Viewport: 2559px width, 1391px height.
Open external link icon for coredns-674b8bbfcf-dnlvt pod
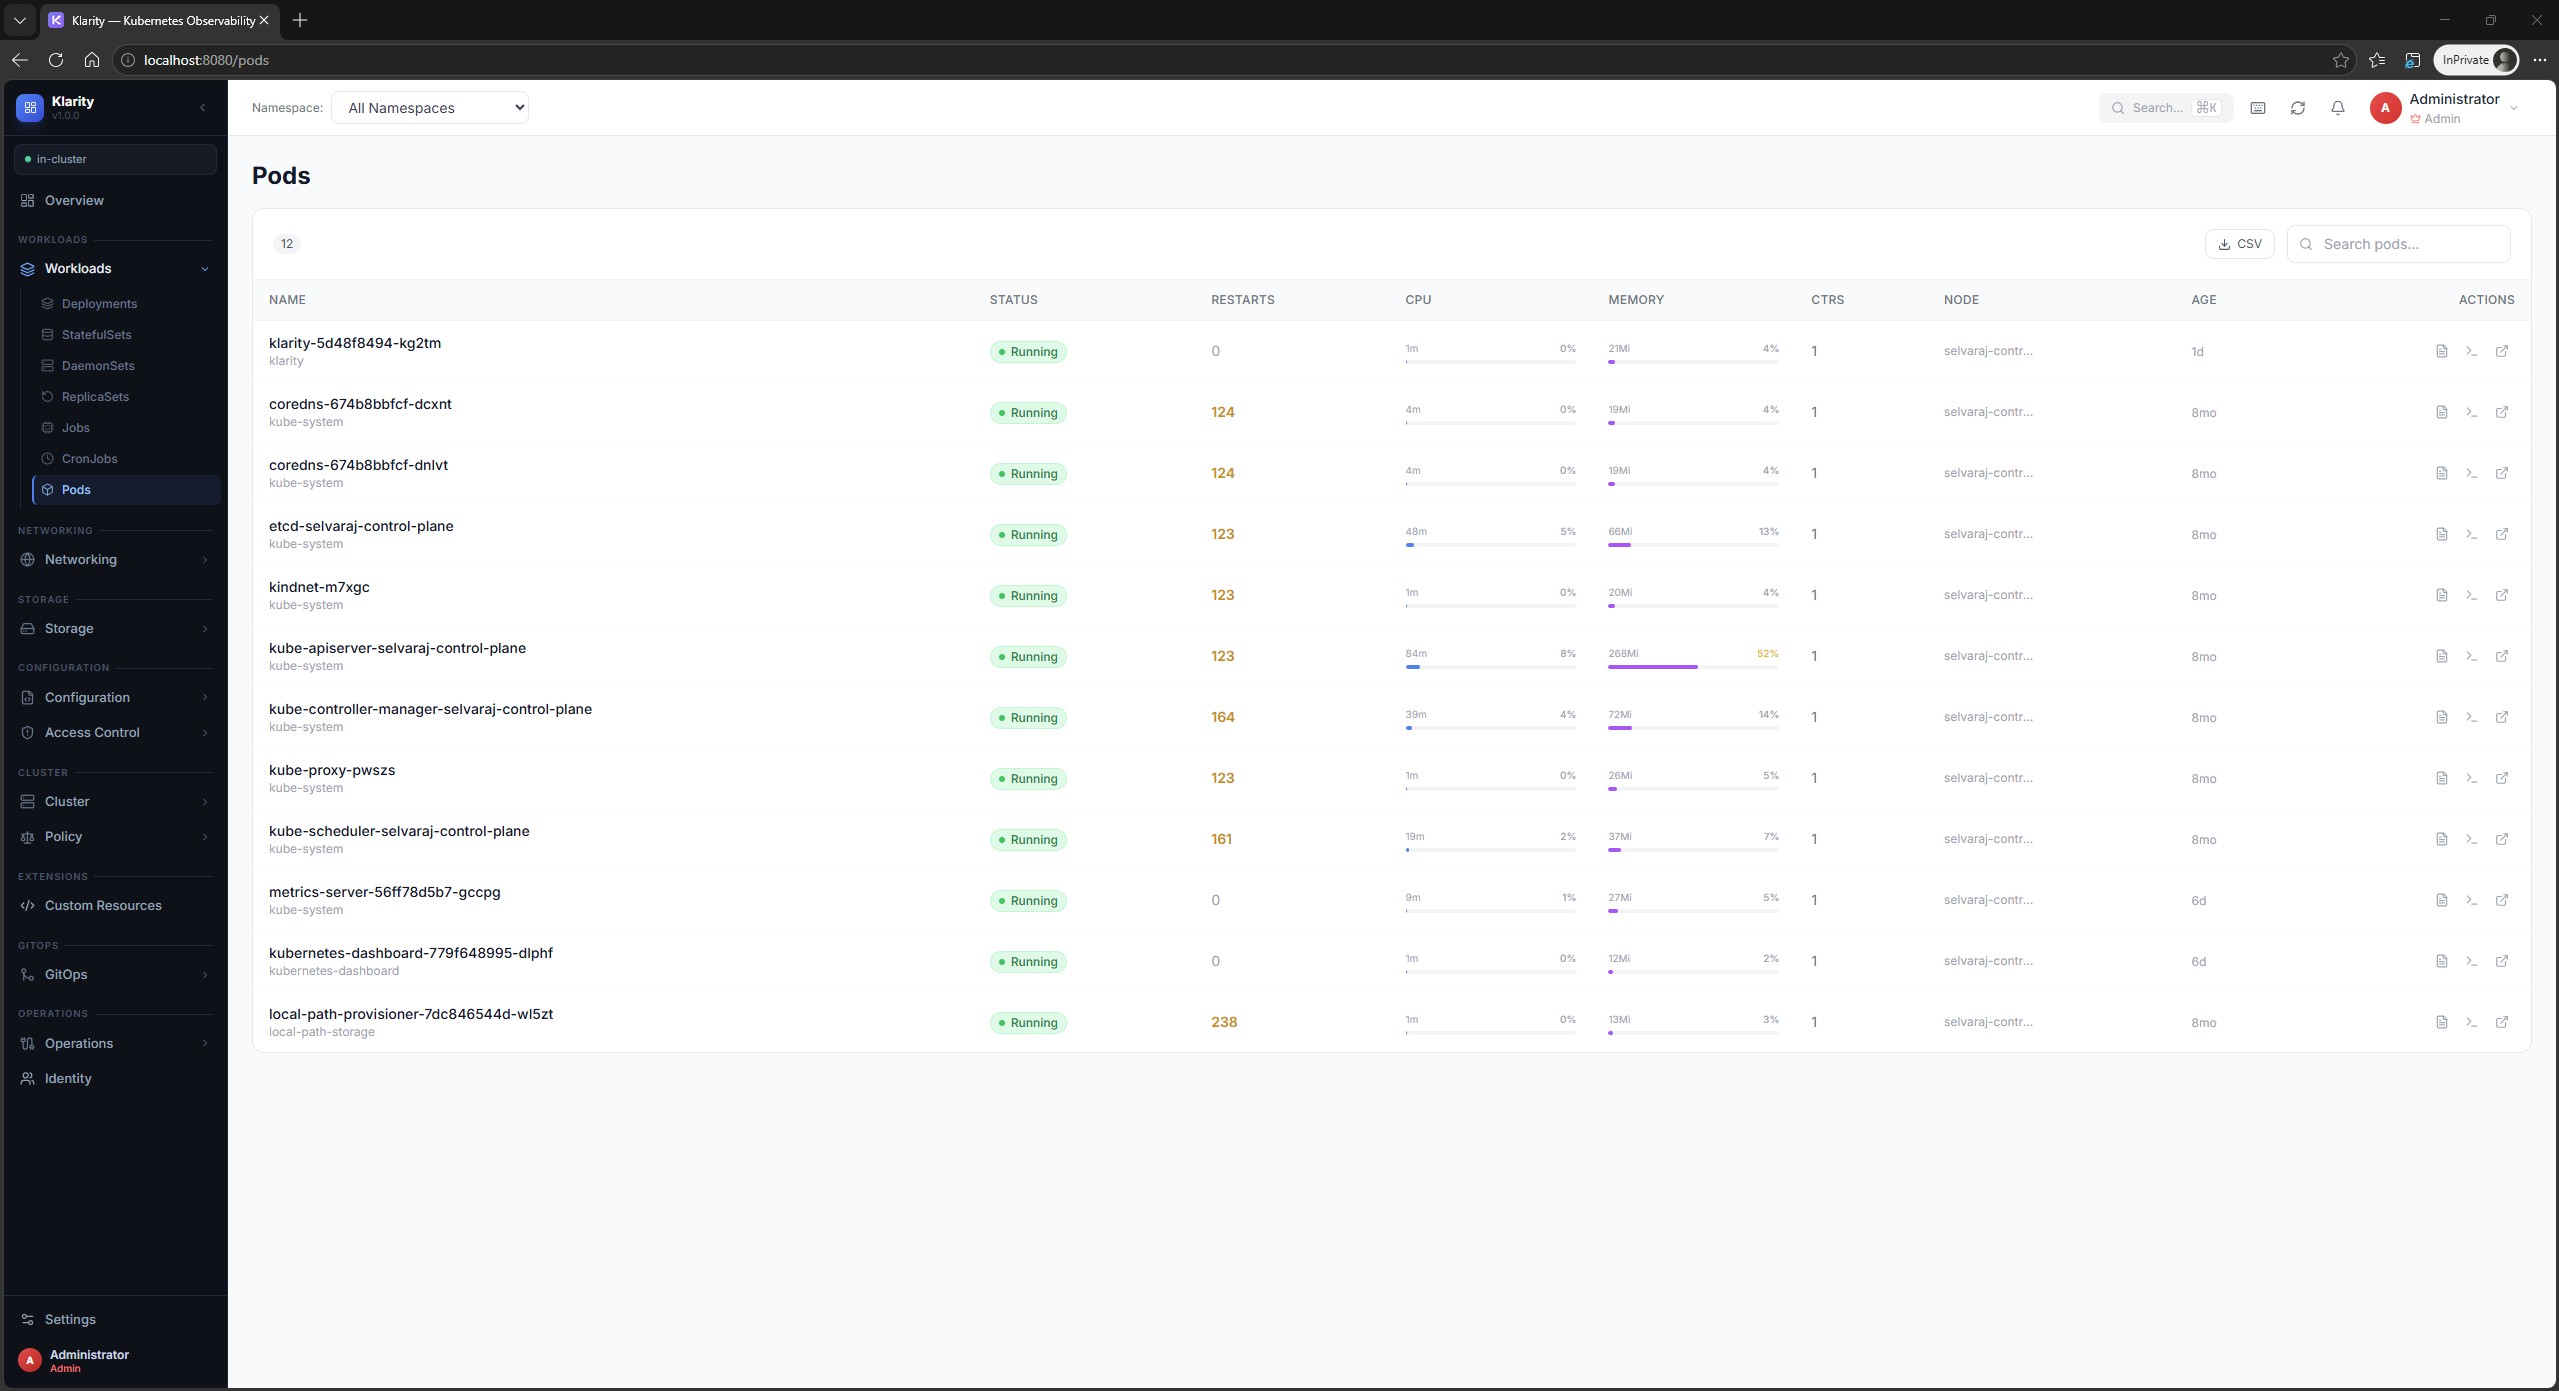pos(2501,473)
